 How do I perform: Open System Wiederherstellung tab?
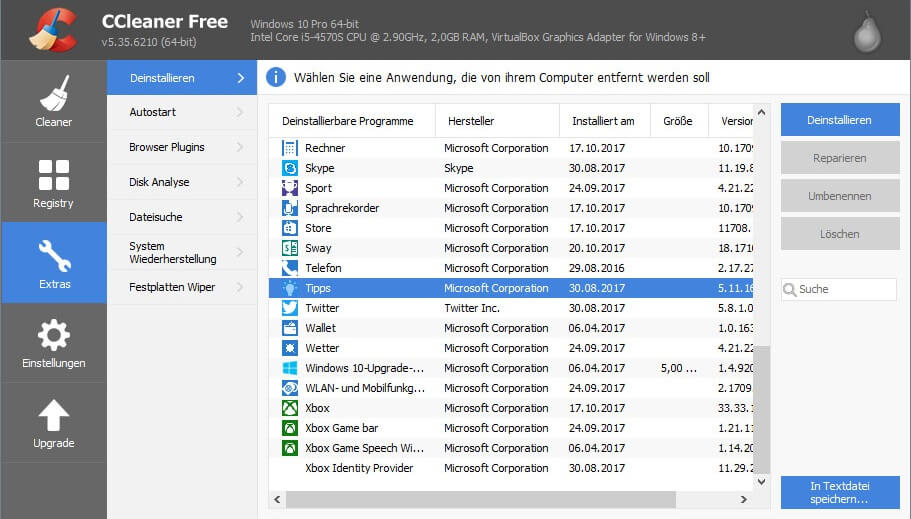point(182,252)
